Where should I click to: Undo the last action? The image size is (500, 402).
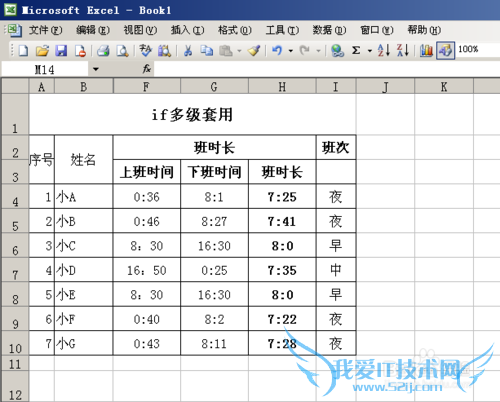click(x=277, y=51)
